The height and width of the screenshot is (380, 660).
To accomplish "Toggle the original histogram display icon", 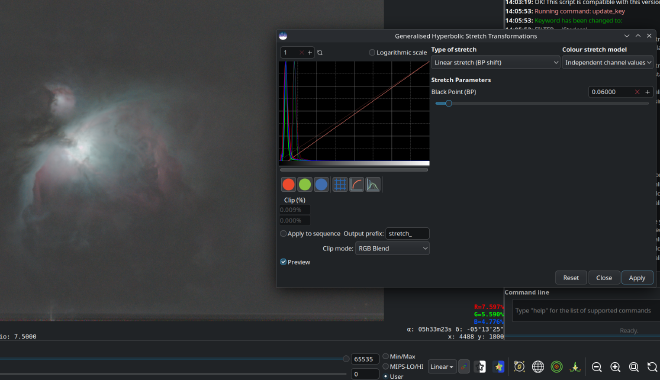I will 373,184.
